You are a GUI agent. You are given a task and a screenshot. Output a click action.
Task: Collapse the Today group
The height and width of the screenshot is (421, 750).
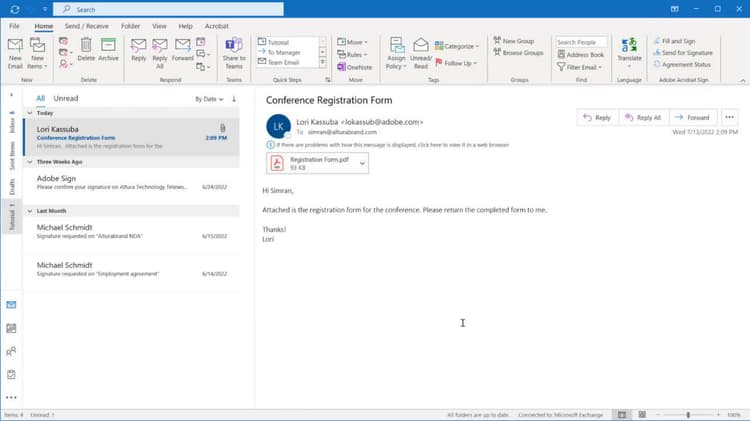[30, 113]
